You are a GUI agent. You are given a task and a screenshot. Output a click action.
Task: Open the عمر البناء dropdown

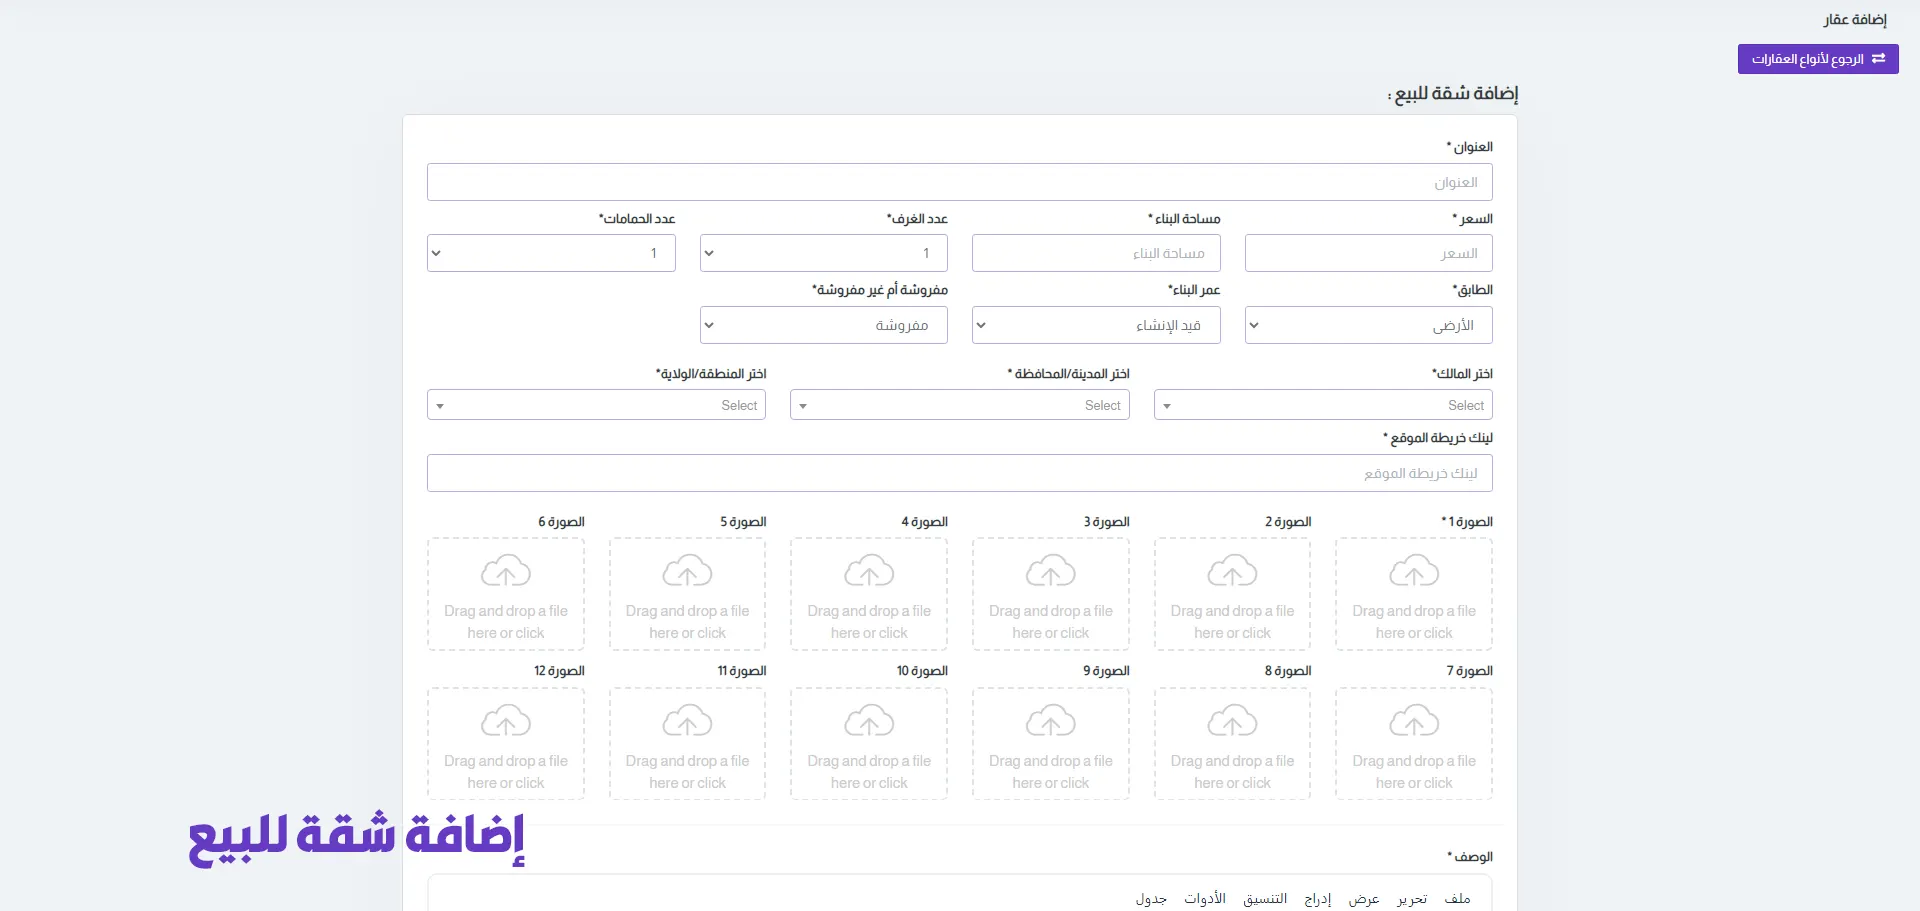coord(1095,326)
